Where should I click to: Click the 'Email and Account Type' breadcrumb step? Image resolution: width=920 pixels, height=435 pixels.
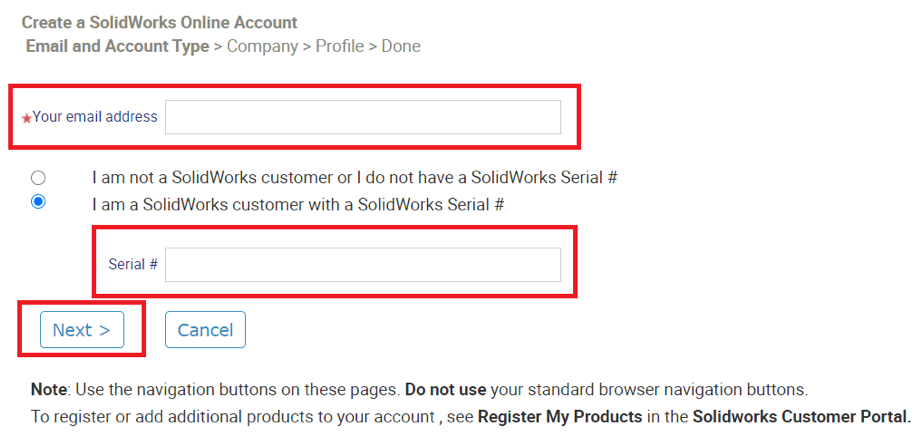coord(117,46)
